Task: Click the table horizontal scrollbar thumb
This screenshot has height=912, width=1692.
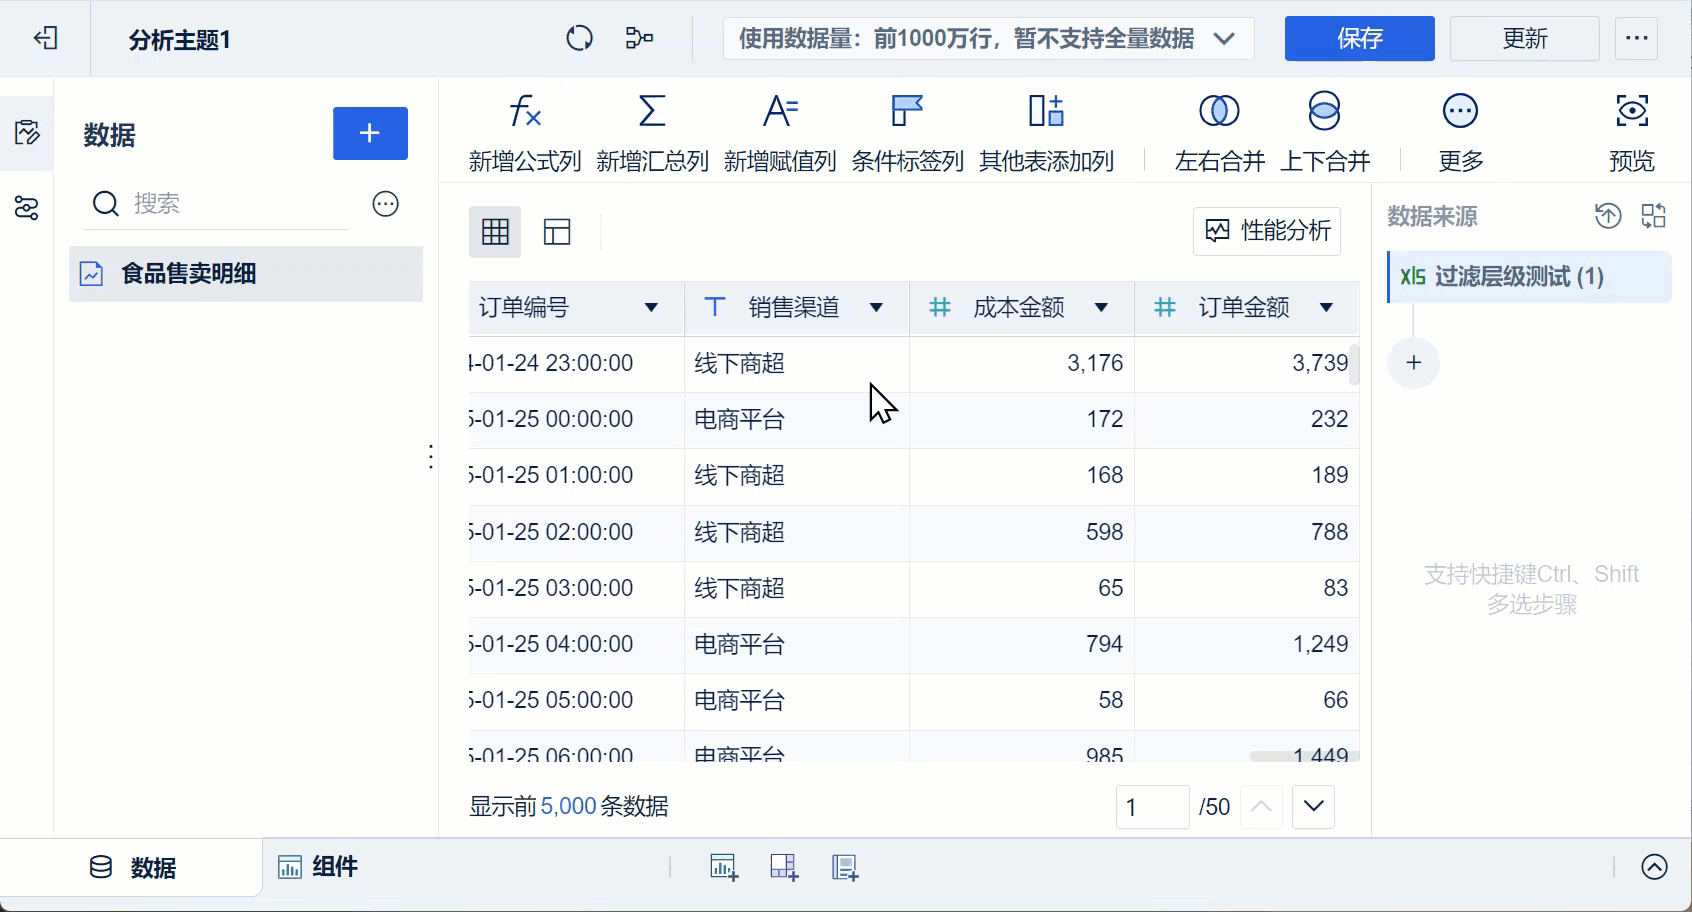Action: (x=1304, y=756)
